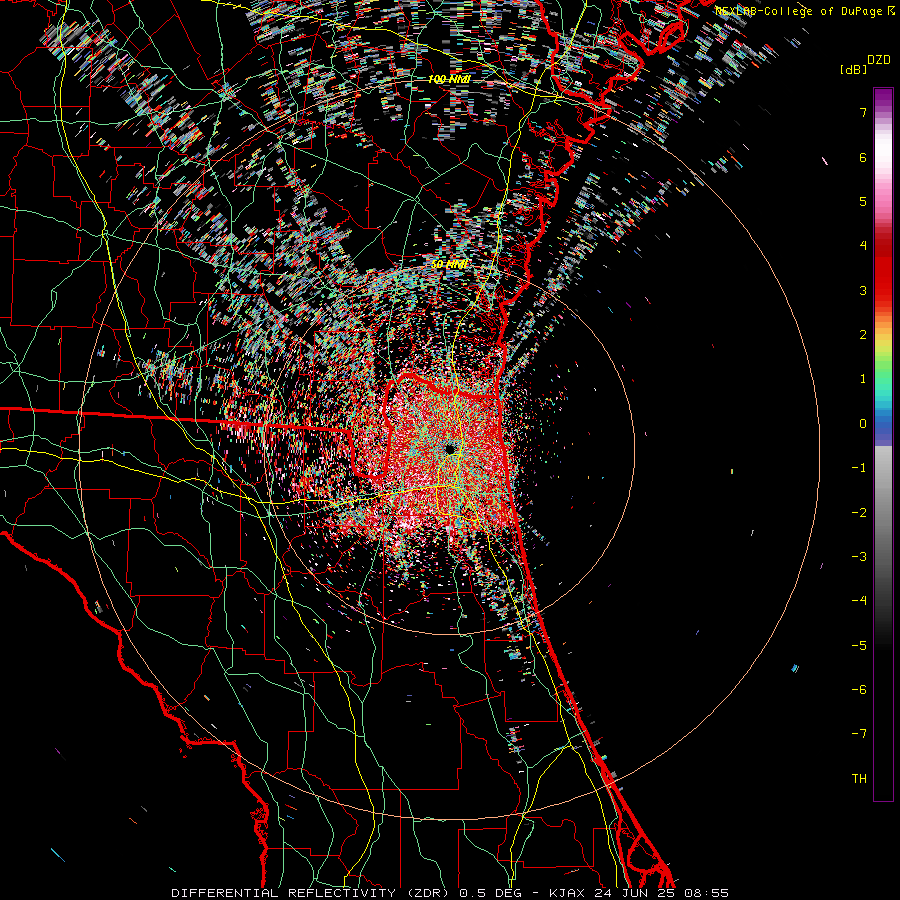Click the black radar site dot at map center
The width and height of the screenshot is (900, 900).
click(x=450, y=449)
